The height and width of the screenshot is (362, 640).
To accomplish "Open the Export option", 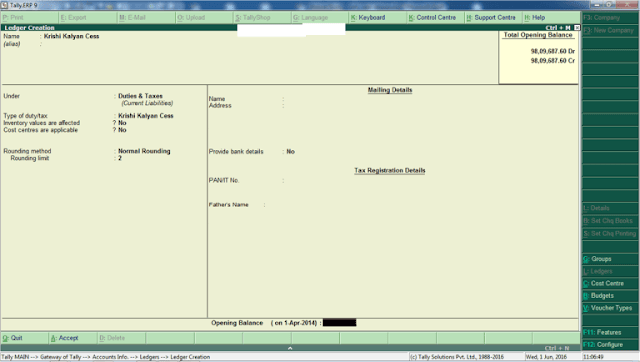I will pos(88,18).
